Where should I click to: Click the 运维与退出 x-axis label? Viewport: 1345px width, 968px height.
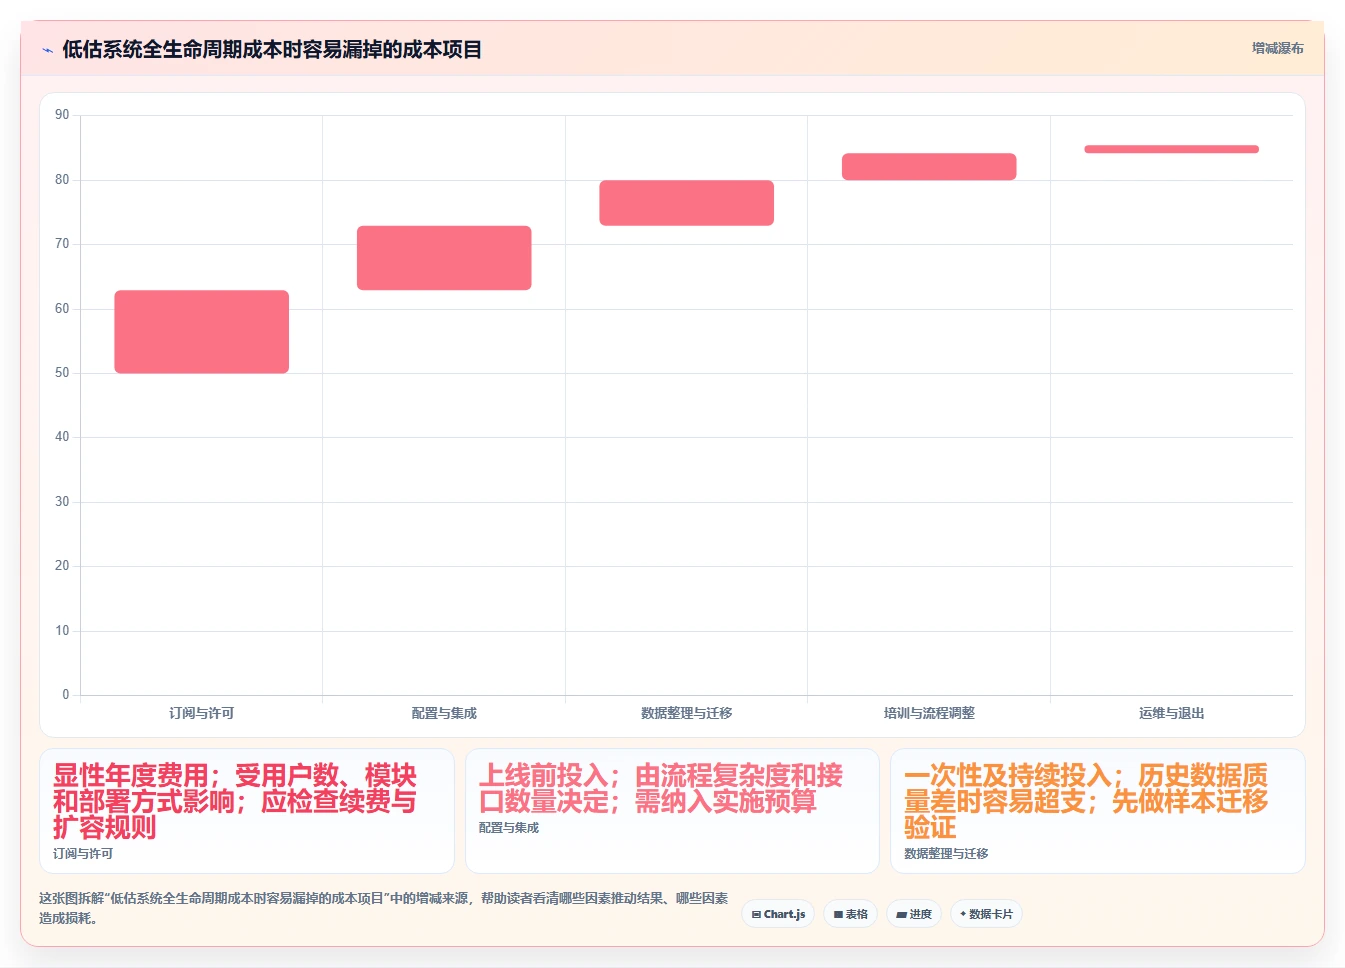point(1172,713)
